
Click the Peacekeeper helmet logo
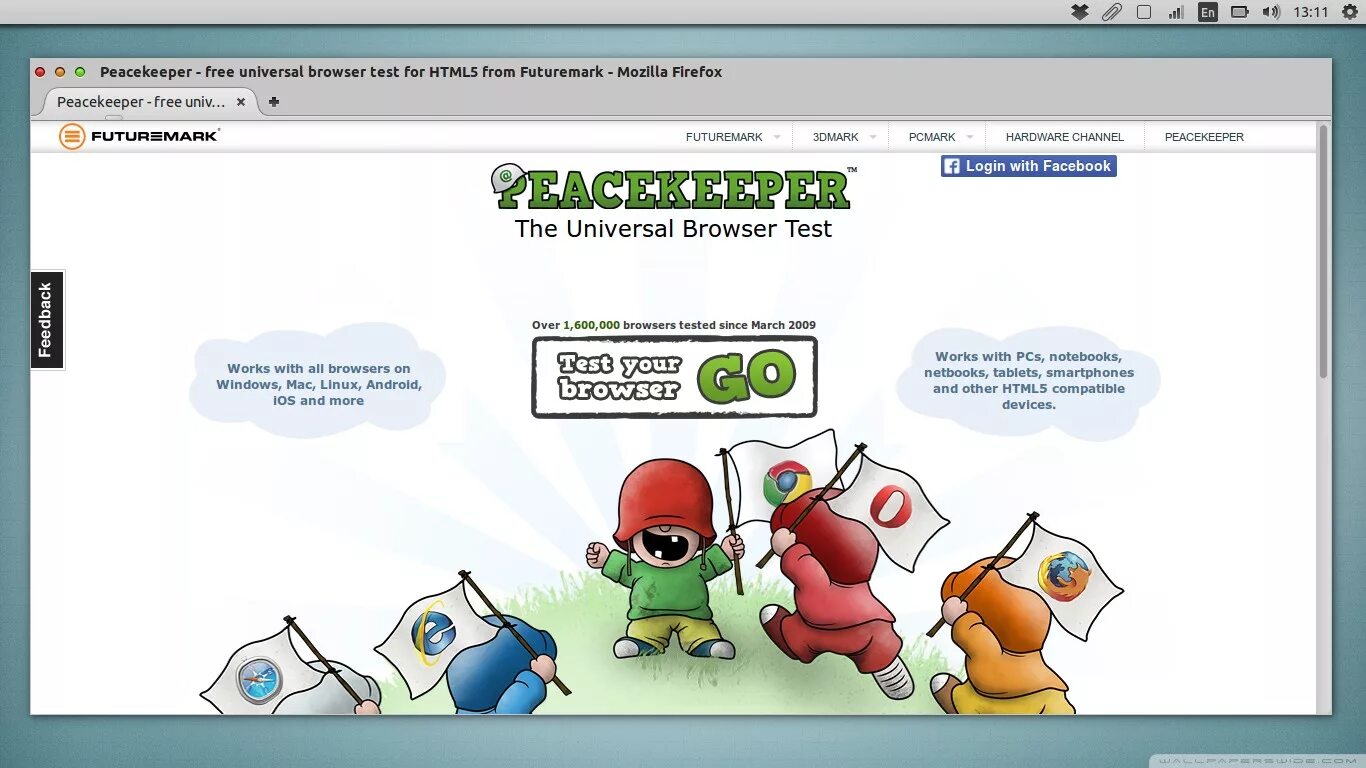click(x=508, y=179)
